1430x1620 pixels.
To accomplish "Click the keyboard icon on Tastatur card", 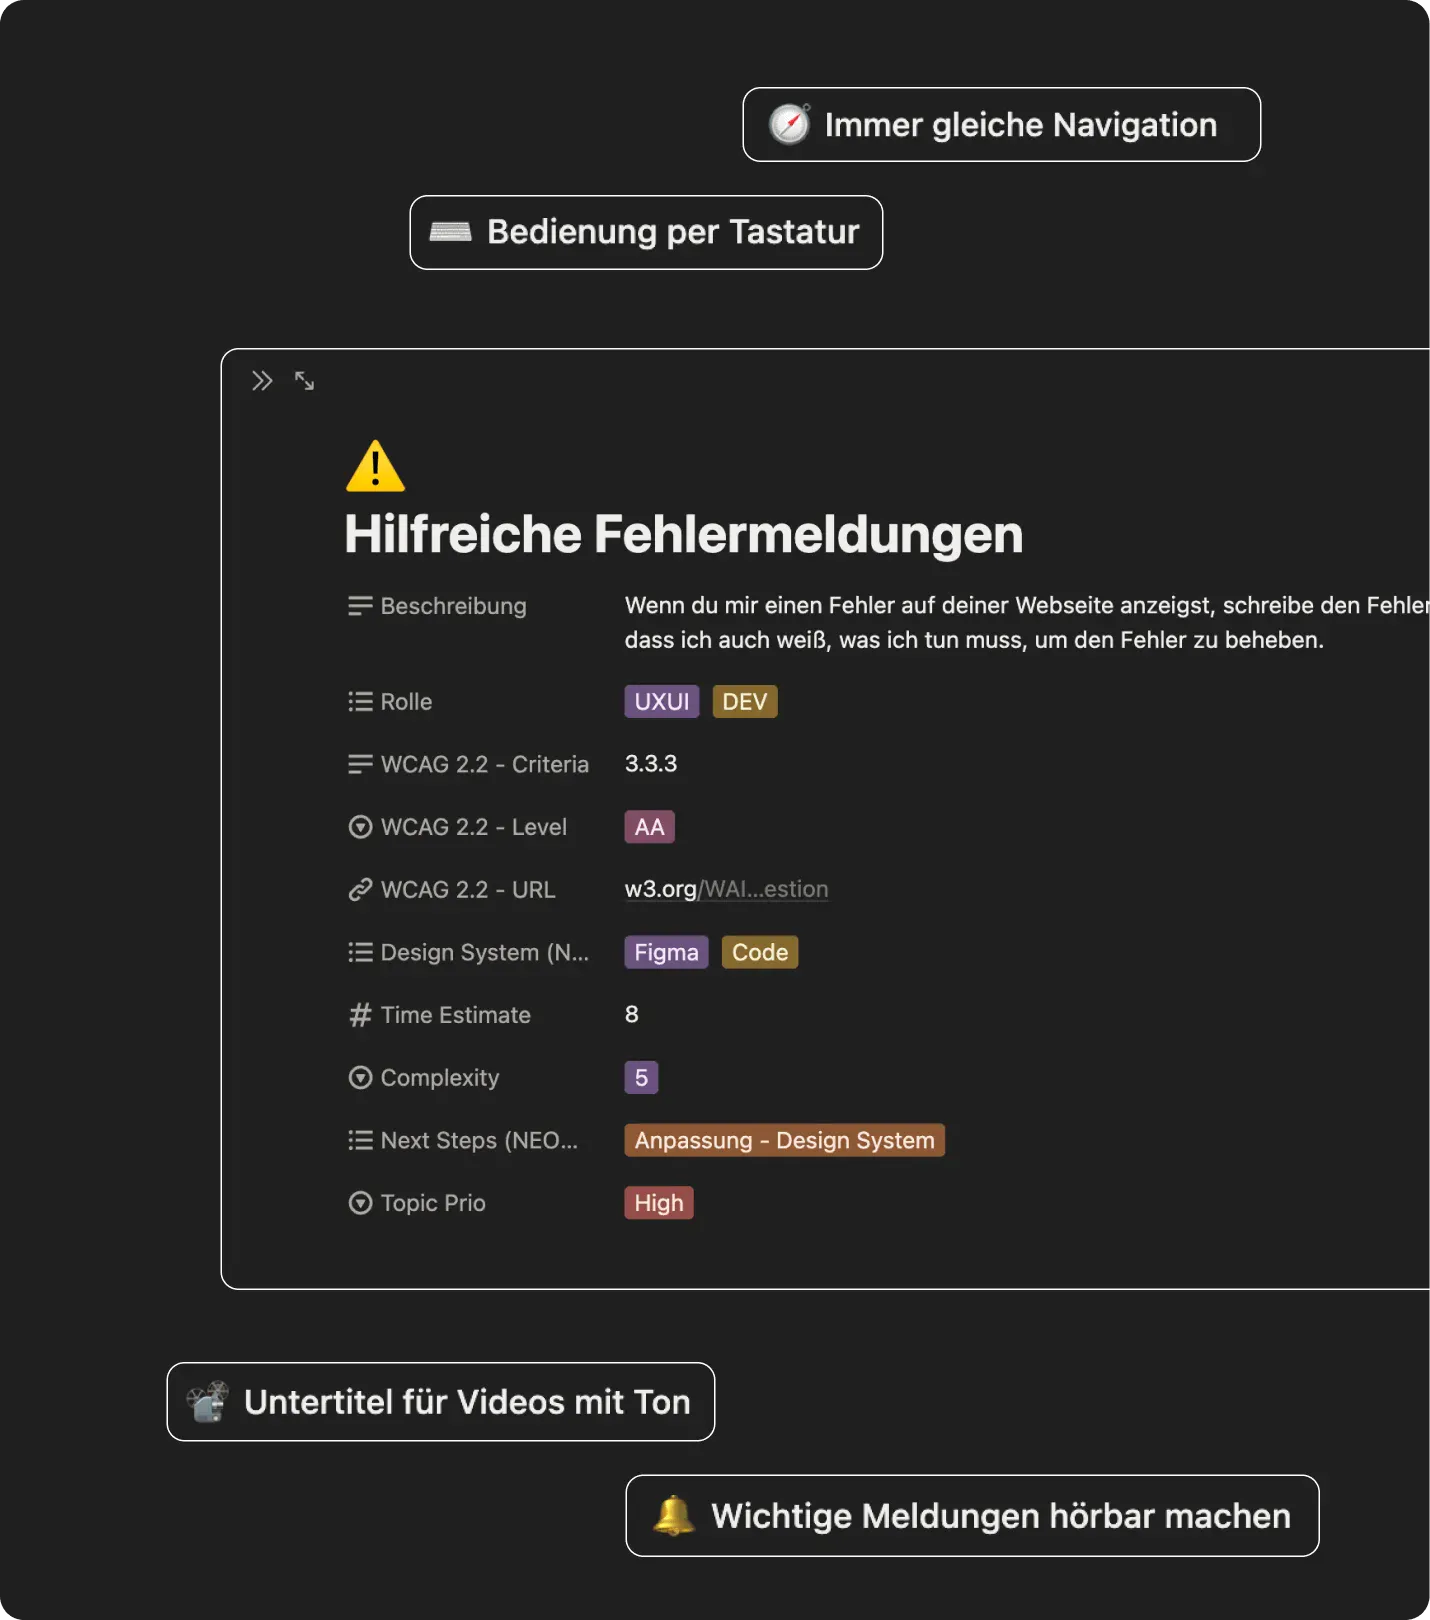I will pos(450,232).
